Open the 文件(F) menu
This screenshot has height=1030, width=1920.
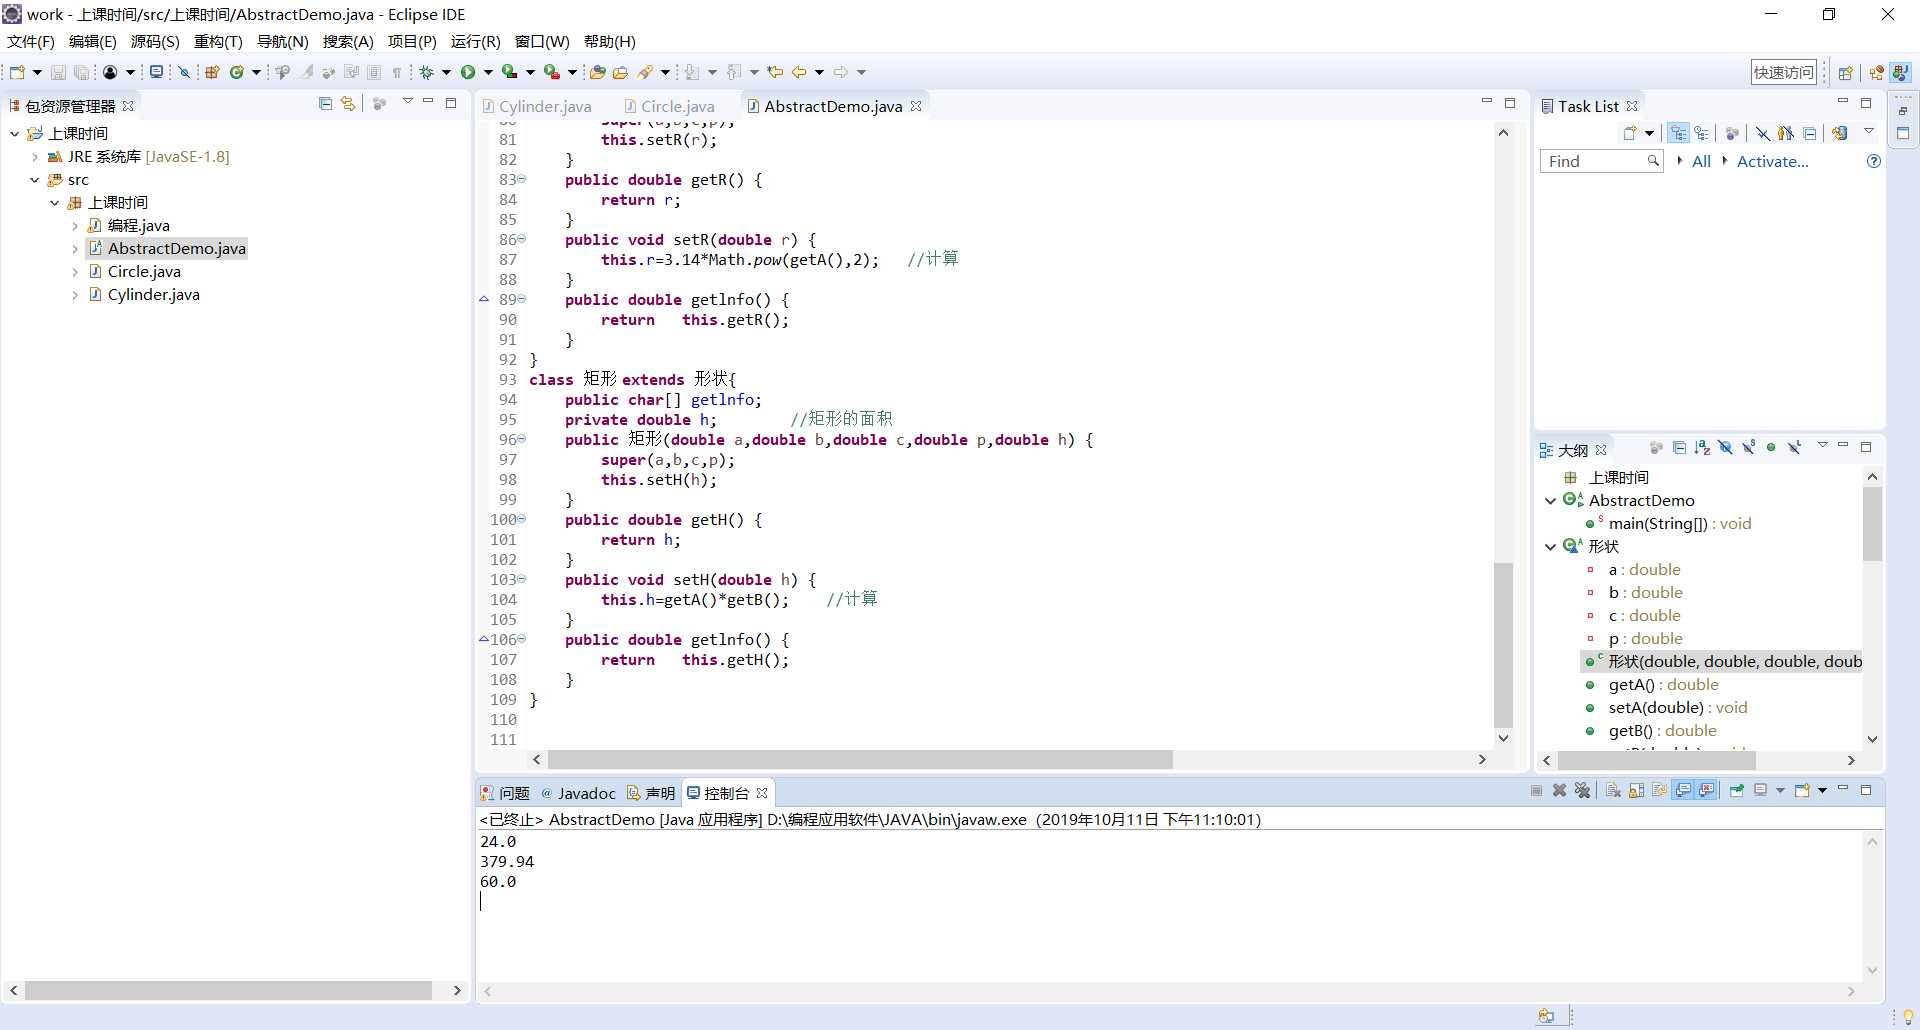click(x=31, y=42)
